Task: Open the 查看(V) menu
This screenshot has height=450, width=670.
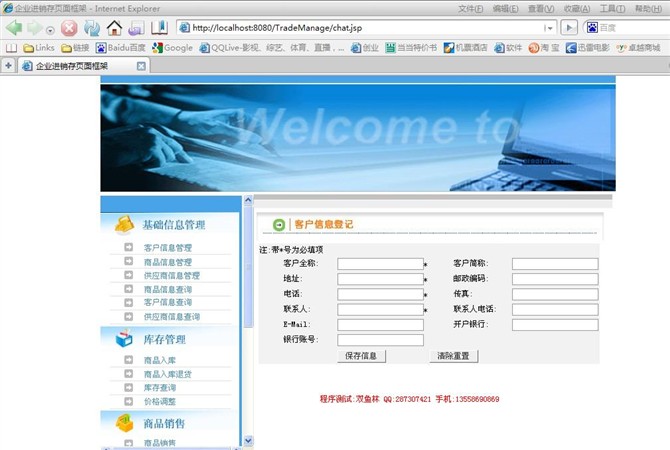Action: click(541, 9)
